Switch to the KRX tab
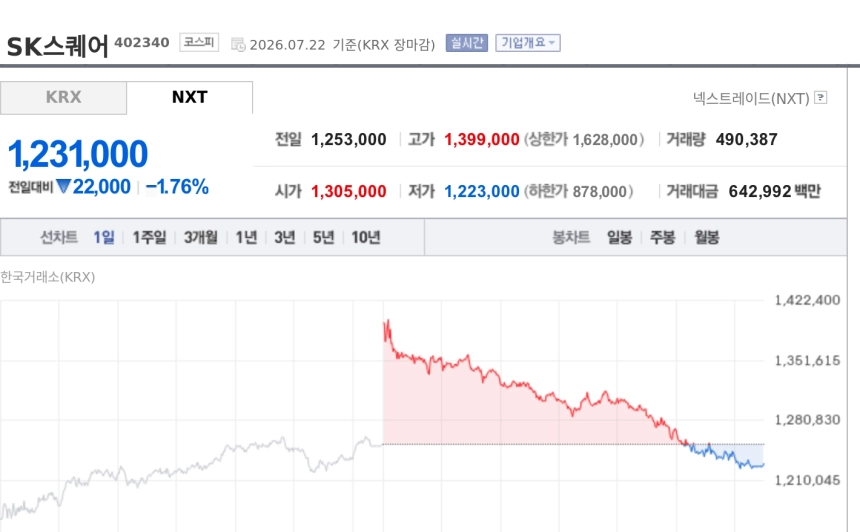The width and height of the screenshot is (860, 532). 64,97
